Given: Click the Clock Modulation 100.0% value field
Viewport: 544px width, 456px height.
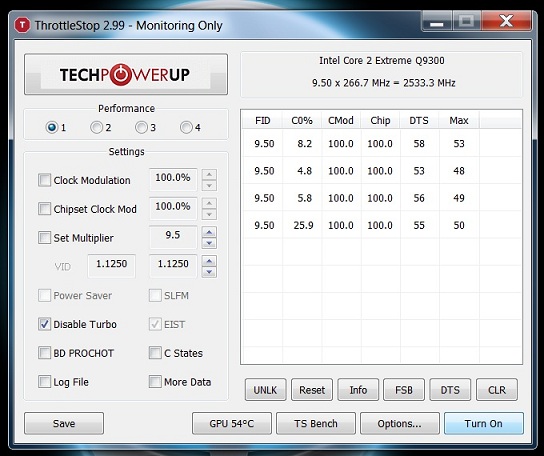Looking at the screenshot, I should tap(173, 179).
